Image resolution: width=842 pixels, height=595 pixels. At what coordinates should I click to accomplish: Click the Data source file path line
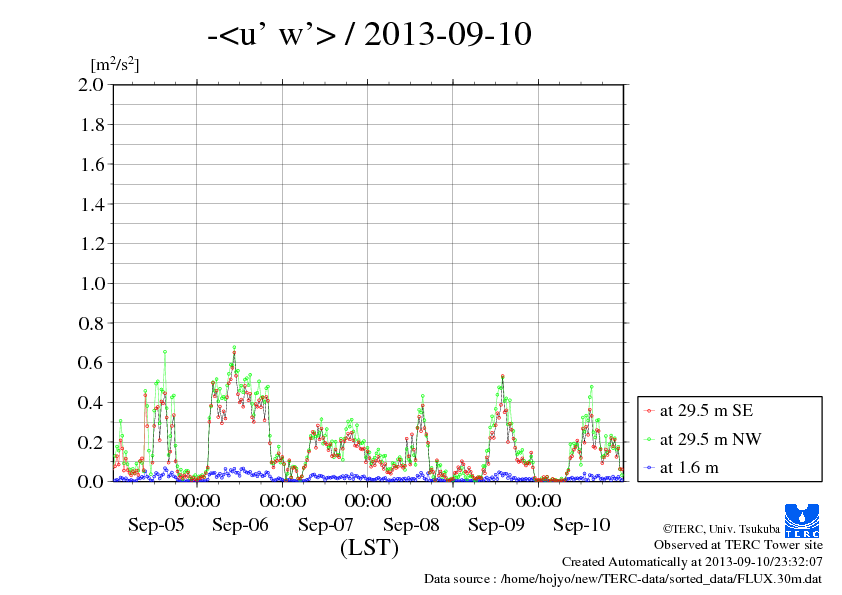tap(623, 579)
